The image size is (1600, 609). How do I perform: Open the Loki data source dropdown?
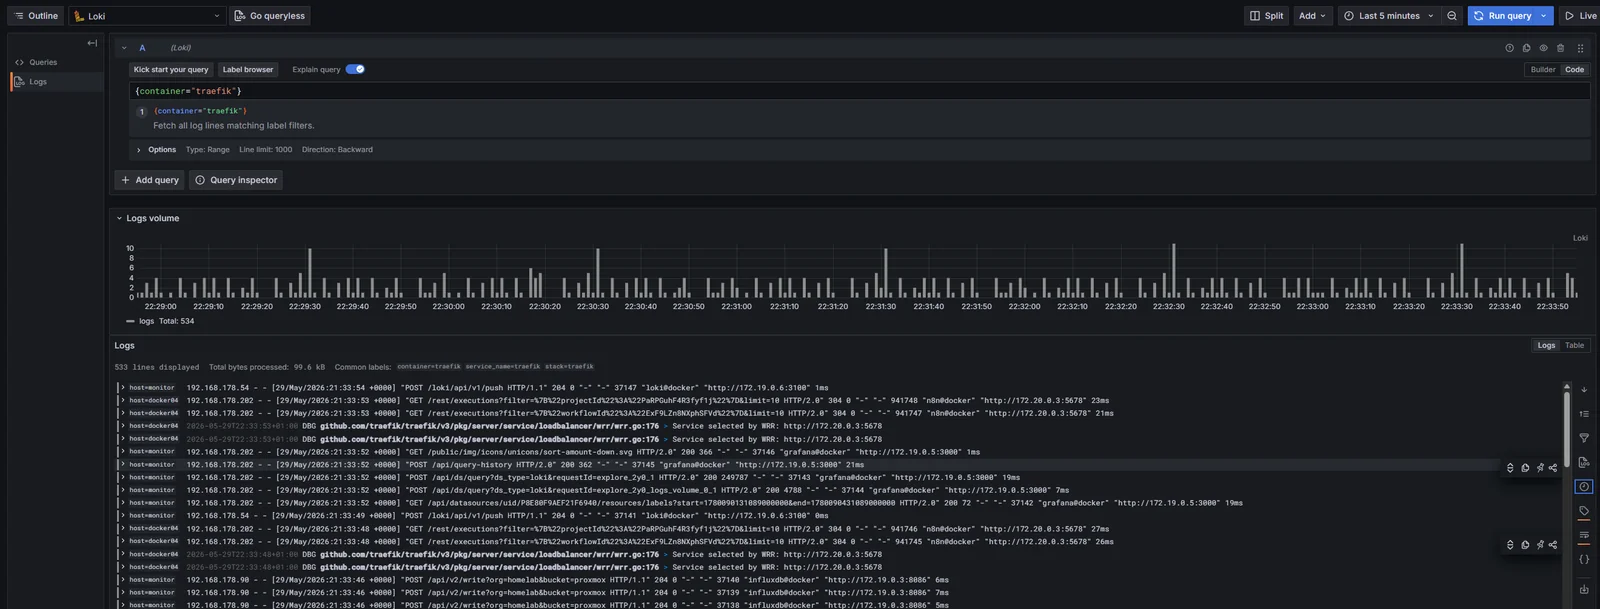point(147,16)
